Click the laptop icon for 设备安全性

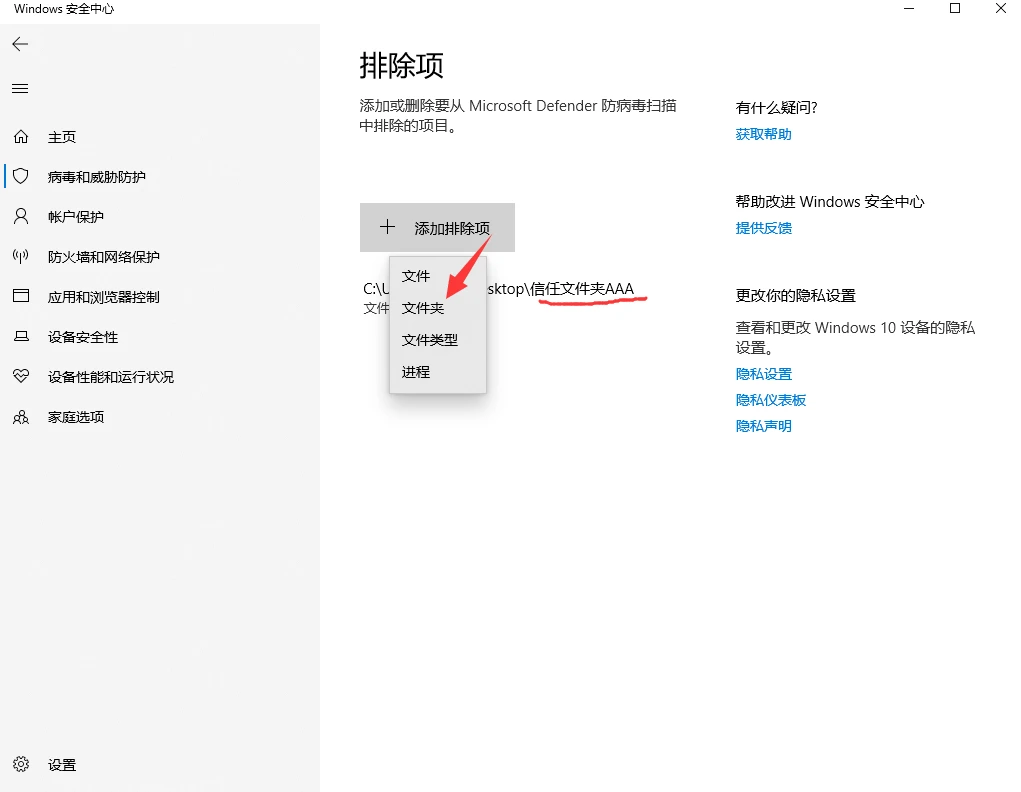click(21, 337)
